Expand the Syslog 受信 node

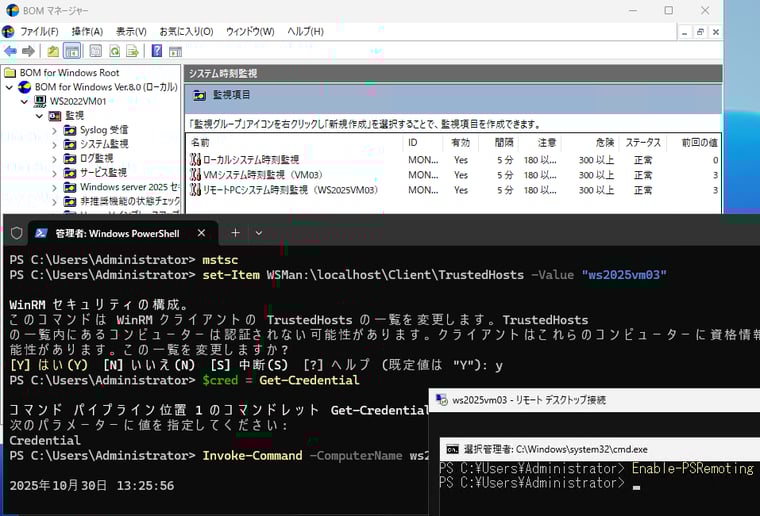click(54, 130)
